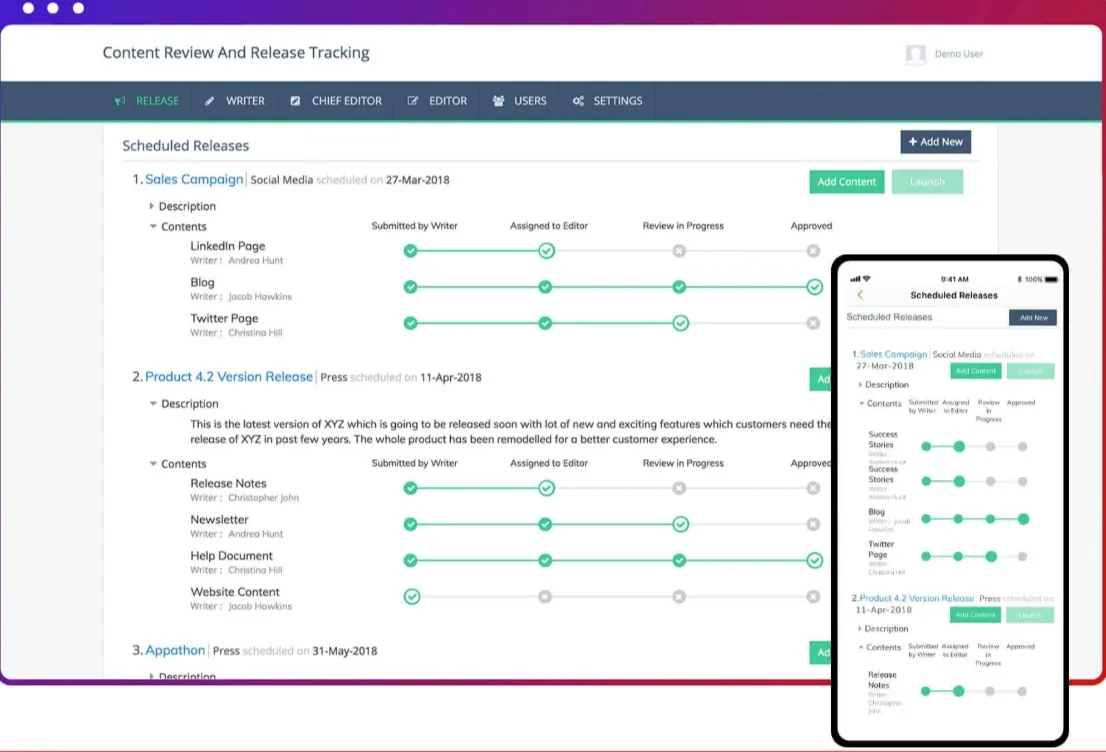Open the Sales Campaign link

coord(194,179)
